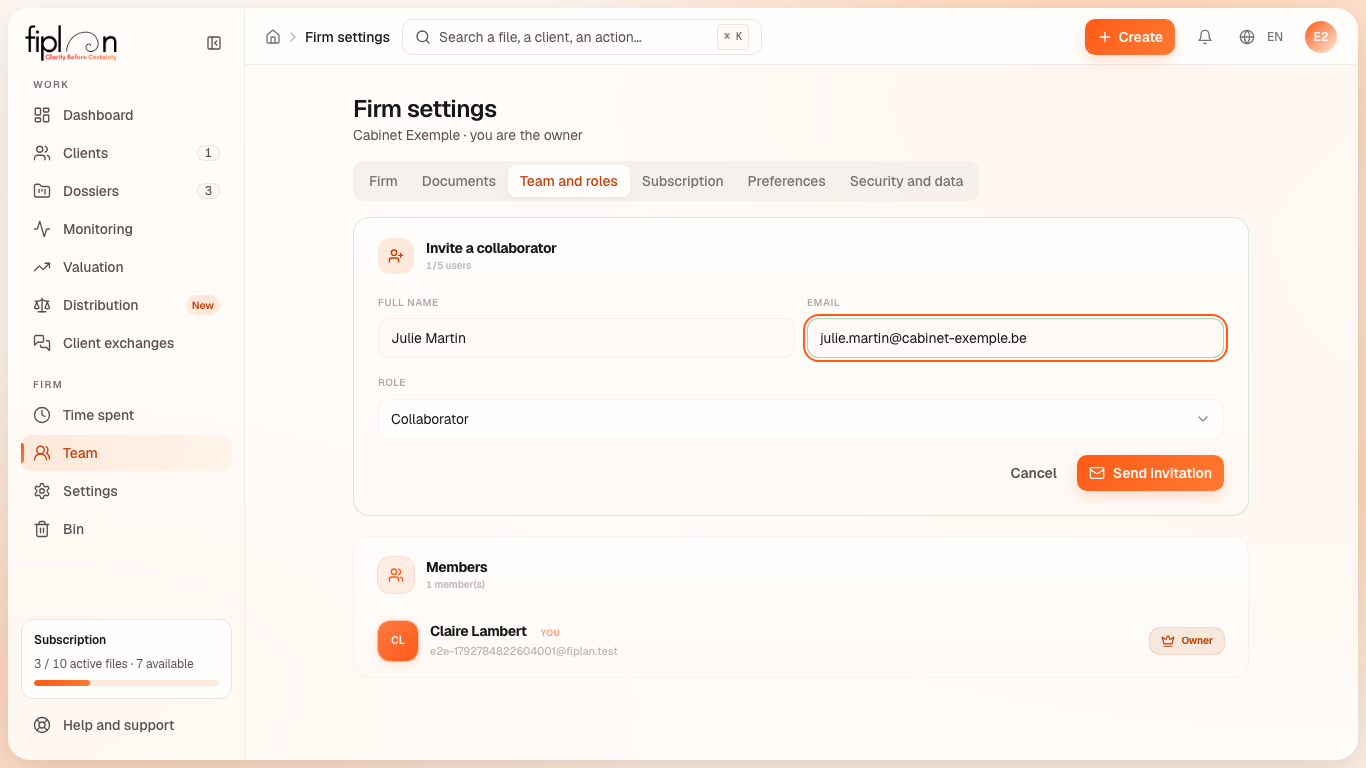Viewport: 1366px width, 768px height.
Task: Click the Members group icon
Action: 396,575
